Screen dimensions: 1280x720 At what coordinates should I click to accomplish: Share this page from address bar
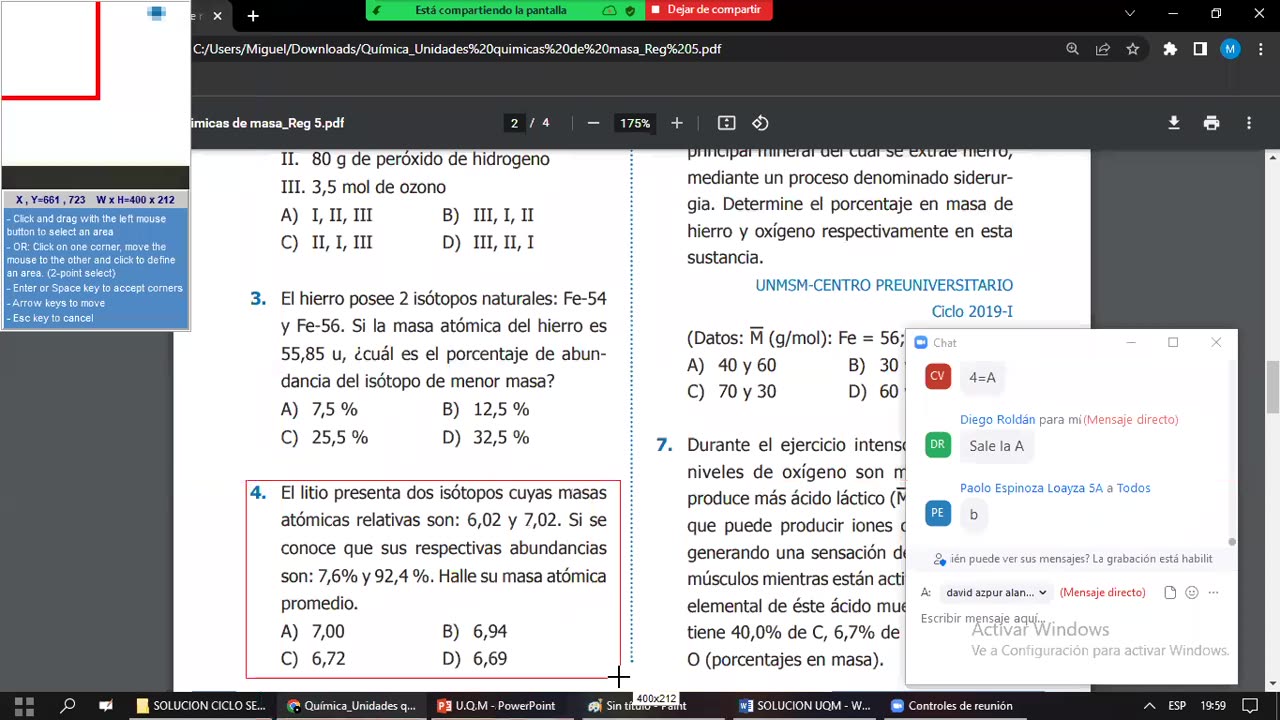pyautogui.click(x=1102, y=49)
